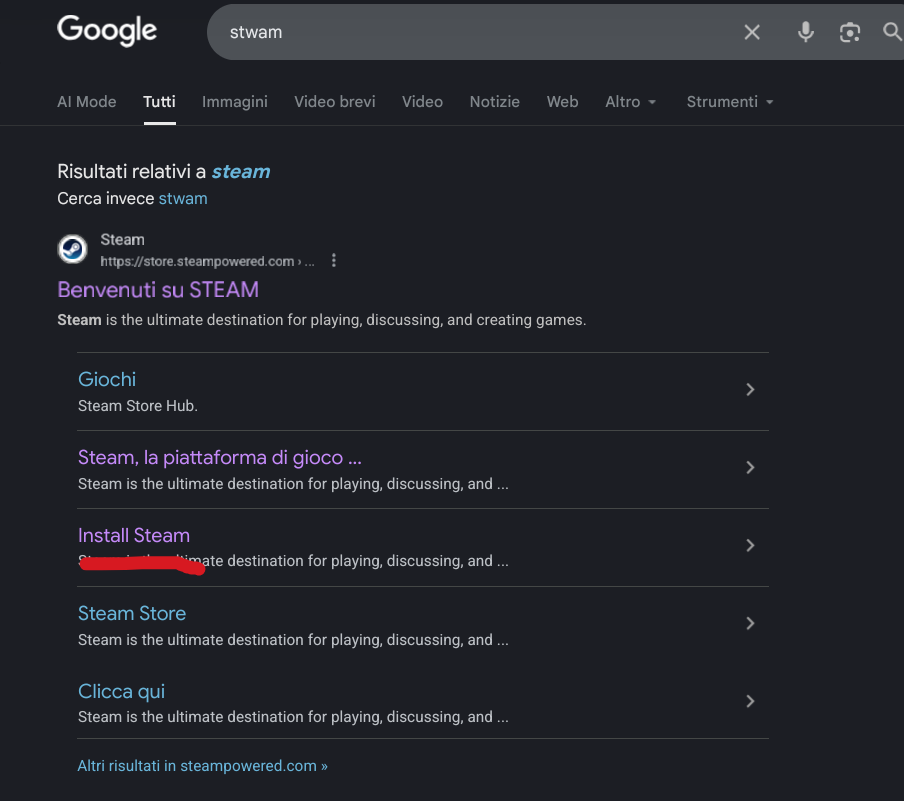Click the arrow beside Steam Store

coord(750,624)
